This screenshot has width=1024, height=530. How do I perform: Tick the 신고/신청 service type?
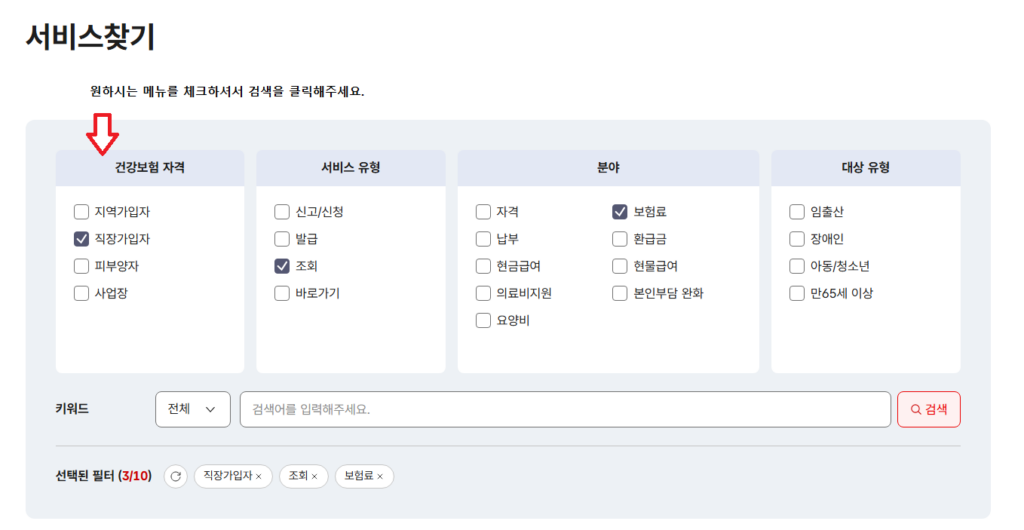tap(281, 211)
